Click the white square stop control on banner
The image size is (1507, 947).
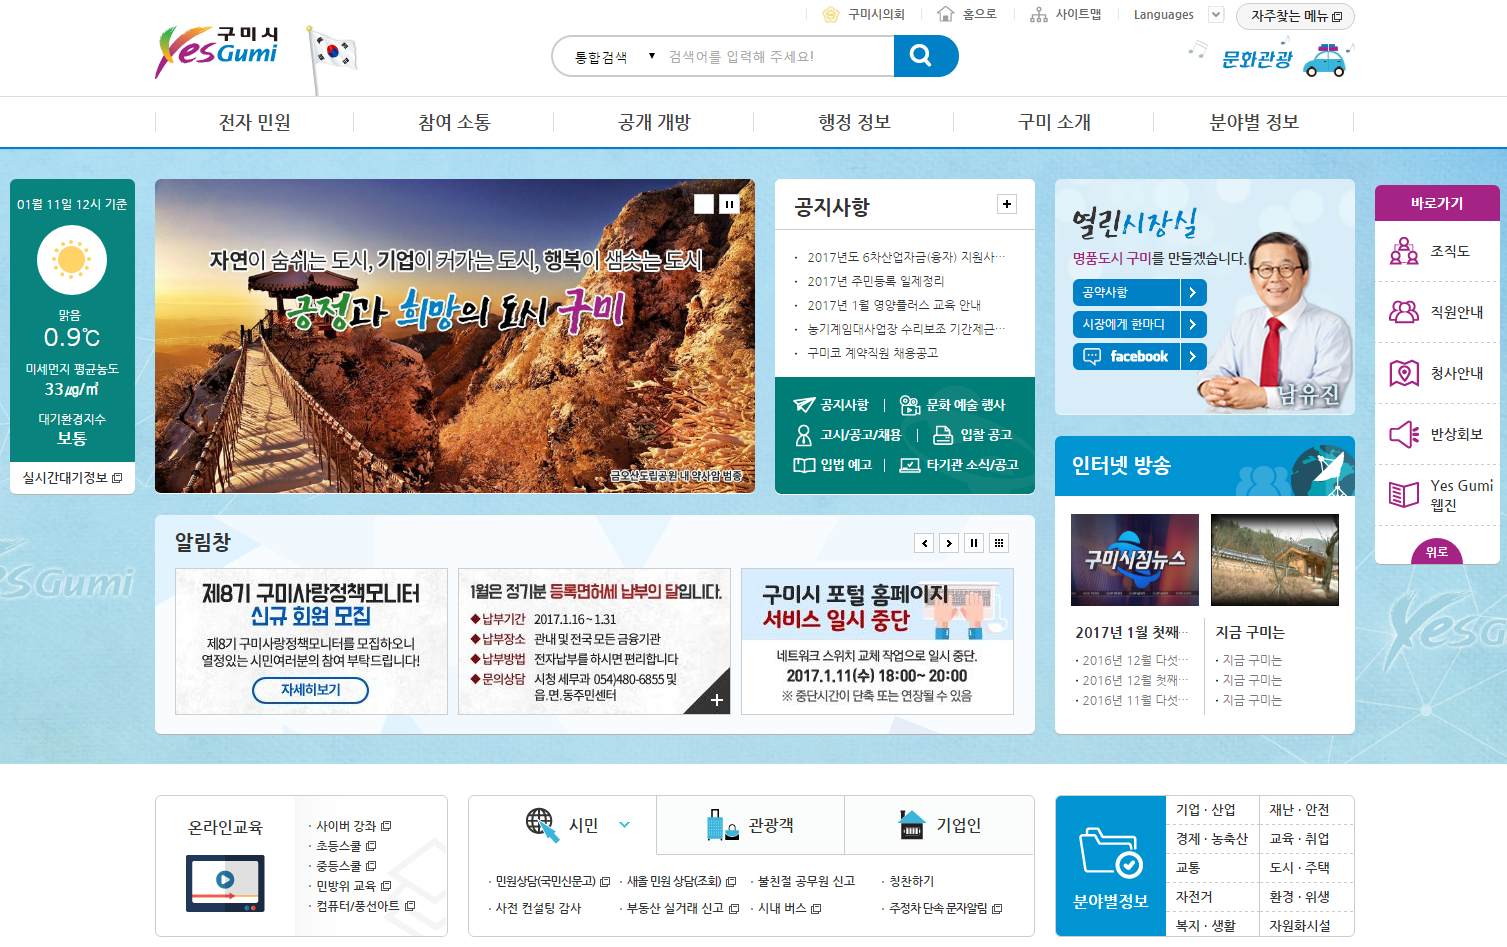click(706, 203)
